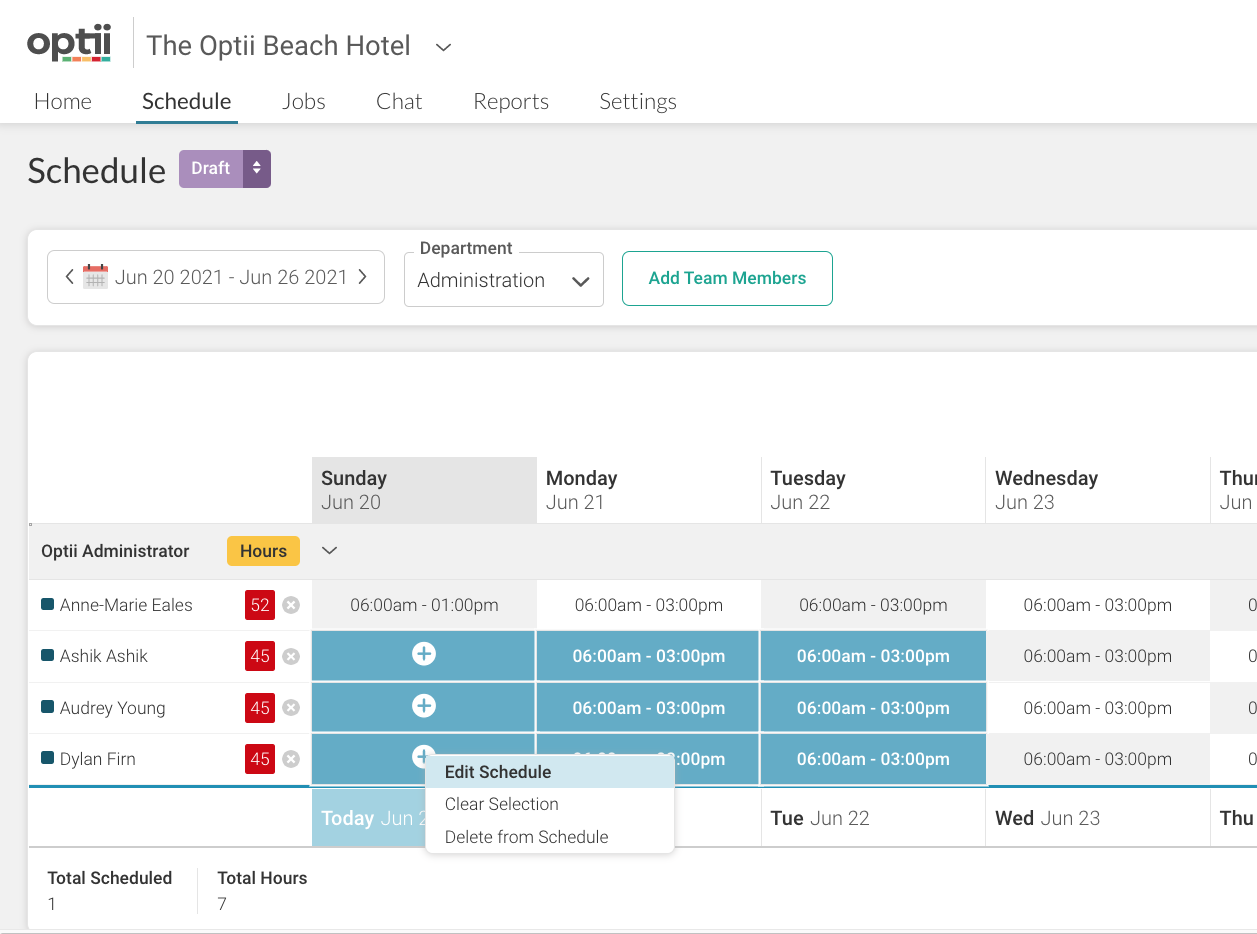Click the Draft status button
The image size is (1257, 934).
(211, 169)
